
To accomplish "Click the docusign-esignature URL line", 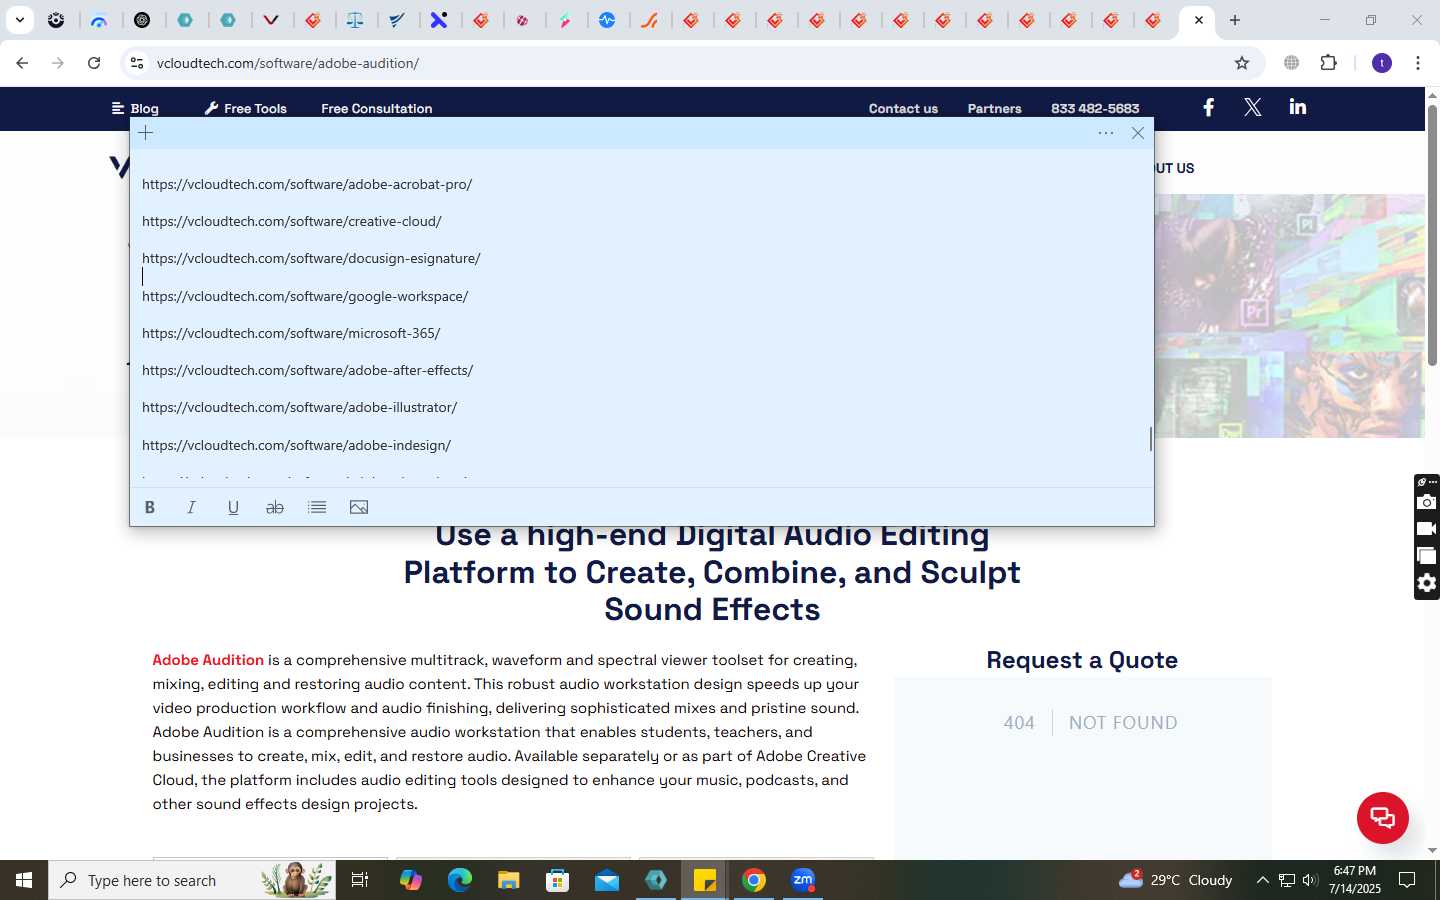I will click(311, 258).
